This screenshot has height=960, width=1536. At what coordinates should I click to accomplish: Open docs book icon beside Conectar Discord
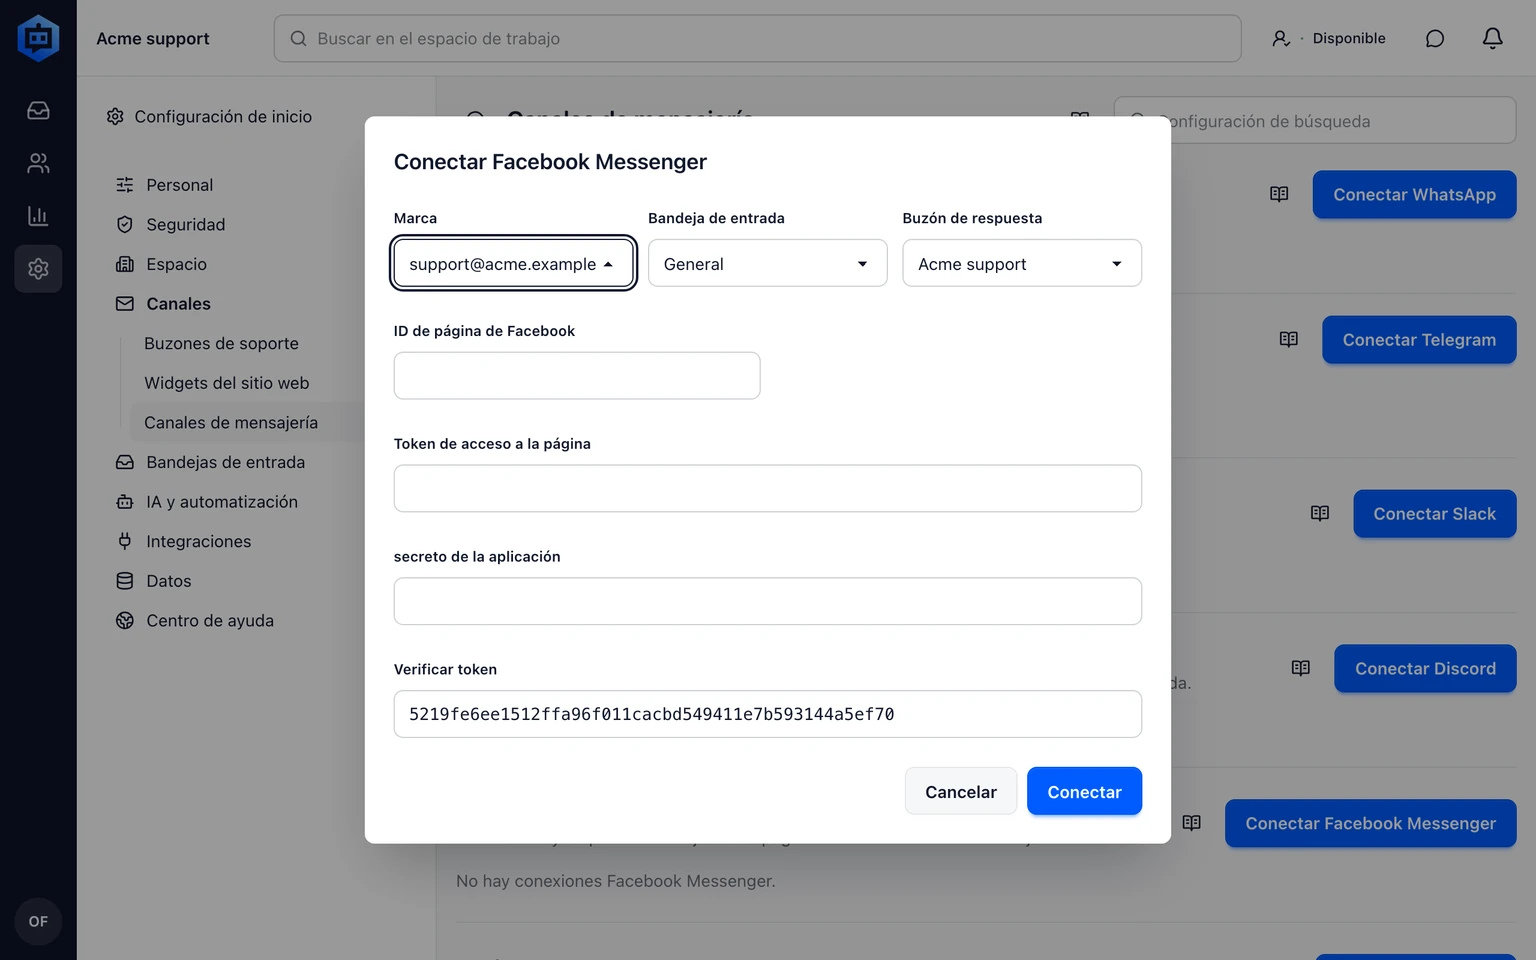pyautogui.click(x=1300, y=668)
